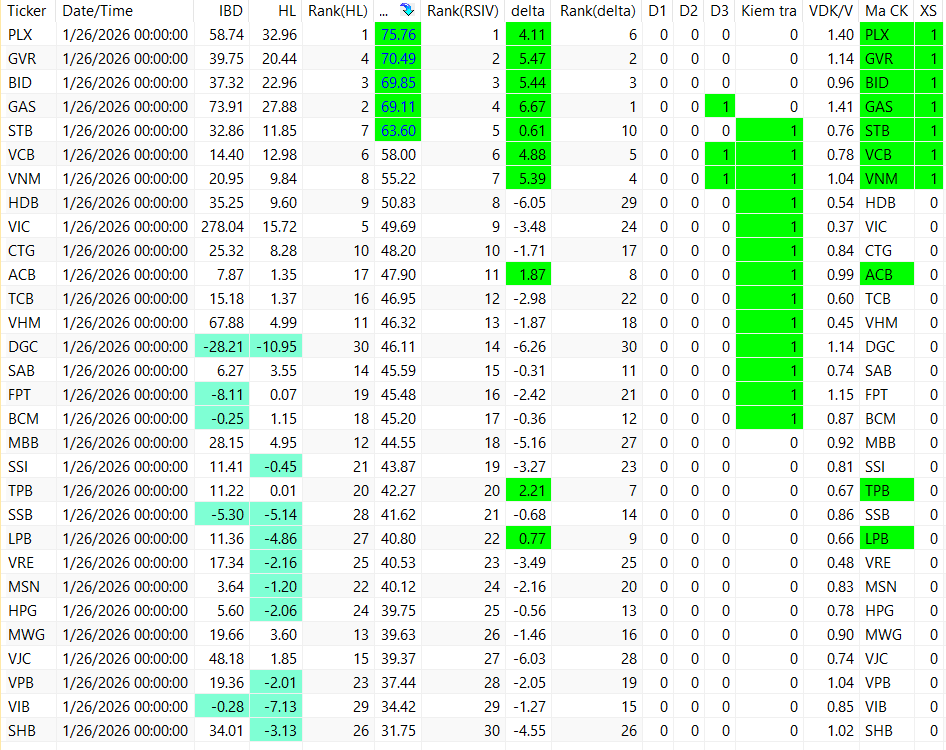The image size is (946, 750).
Task: Click the green ACB cell in Ma CK
Action: tap(887, 275)
